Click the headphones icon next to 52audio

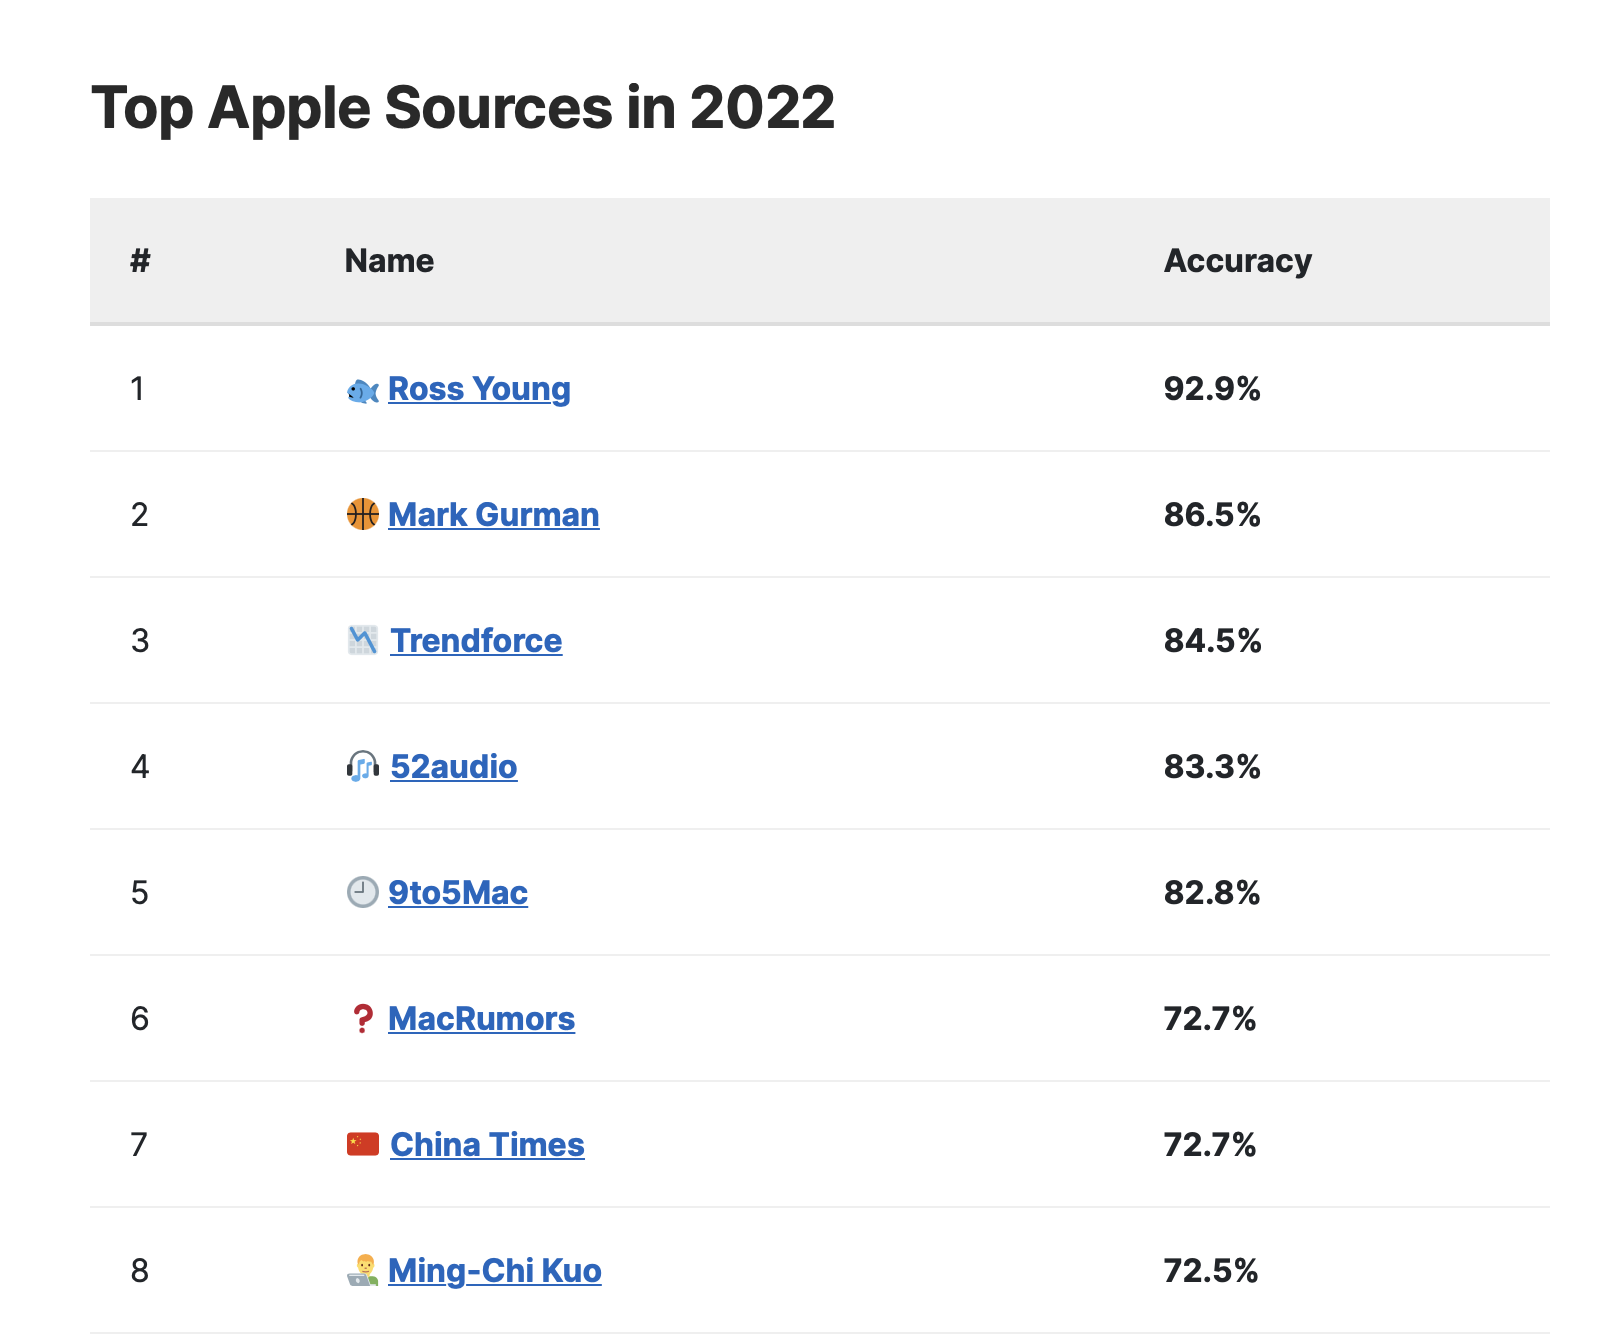362,767
